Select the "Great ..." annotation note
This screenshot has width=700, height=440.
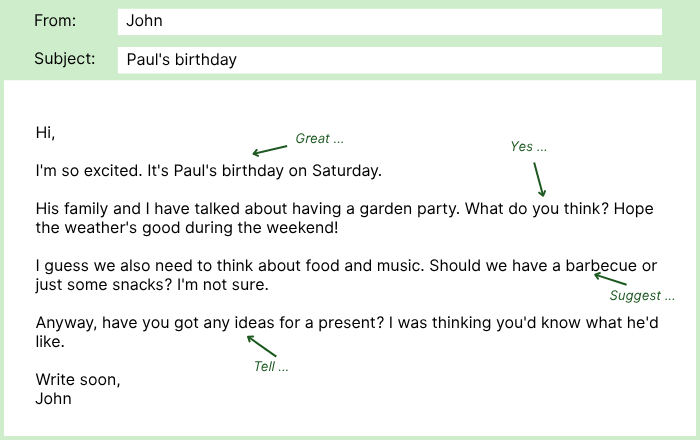coord(319,139)
